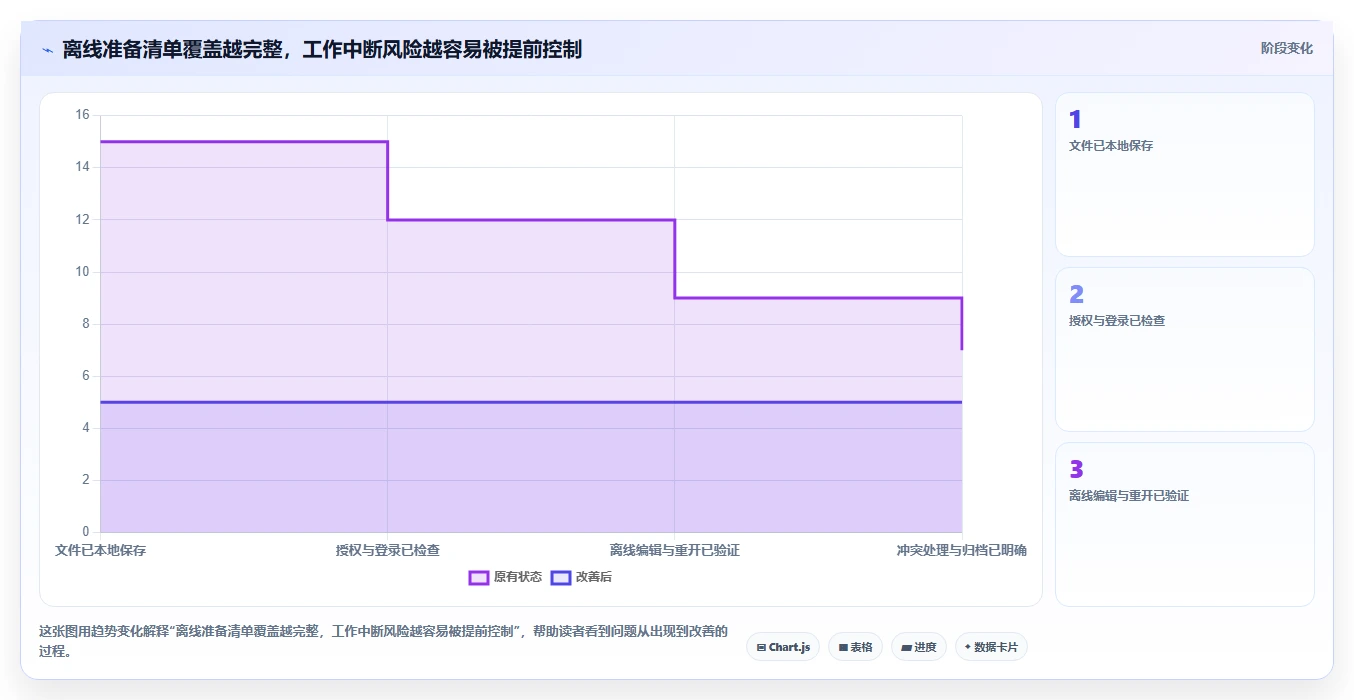Click the number 3 on the third card
This screenshot has width=1354, height=700.
(1076, 469)
